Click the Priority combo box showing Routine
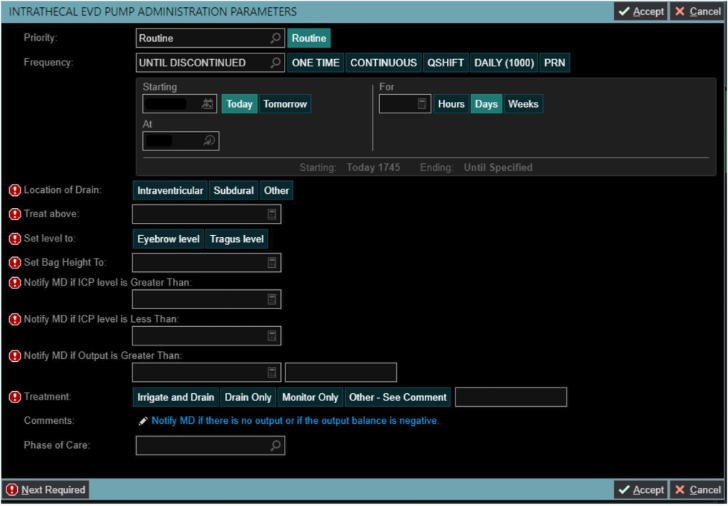The image size is (728, 506). 210,38
